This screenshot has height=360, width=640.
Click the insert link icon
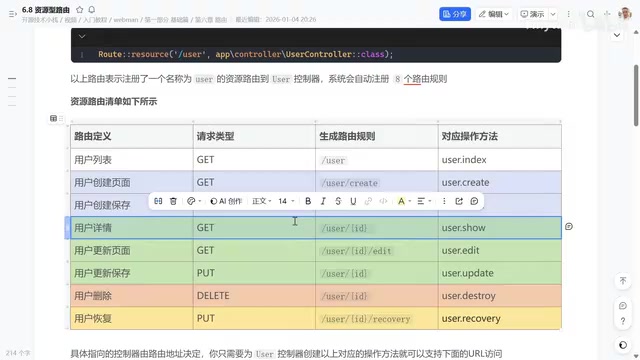(x=368, y=201)
